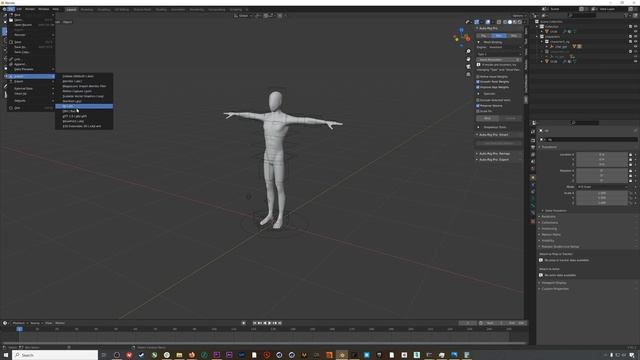Choose FBX (.fbx) in Import submenu
The width and height of the screenshot is (640, 360).
pyautogui.click(x=84, y=111)
